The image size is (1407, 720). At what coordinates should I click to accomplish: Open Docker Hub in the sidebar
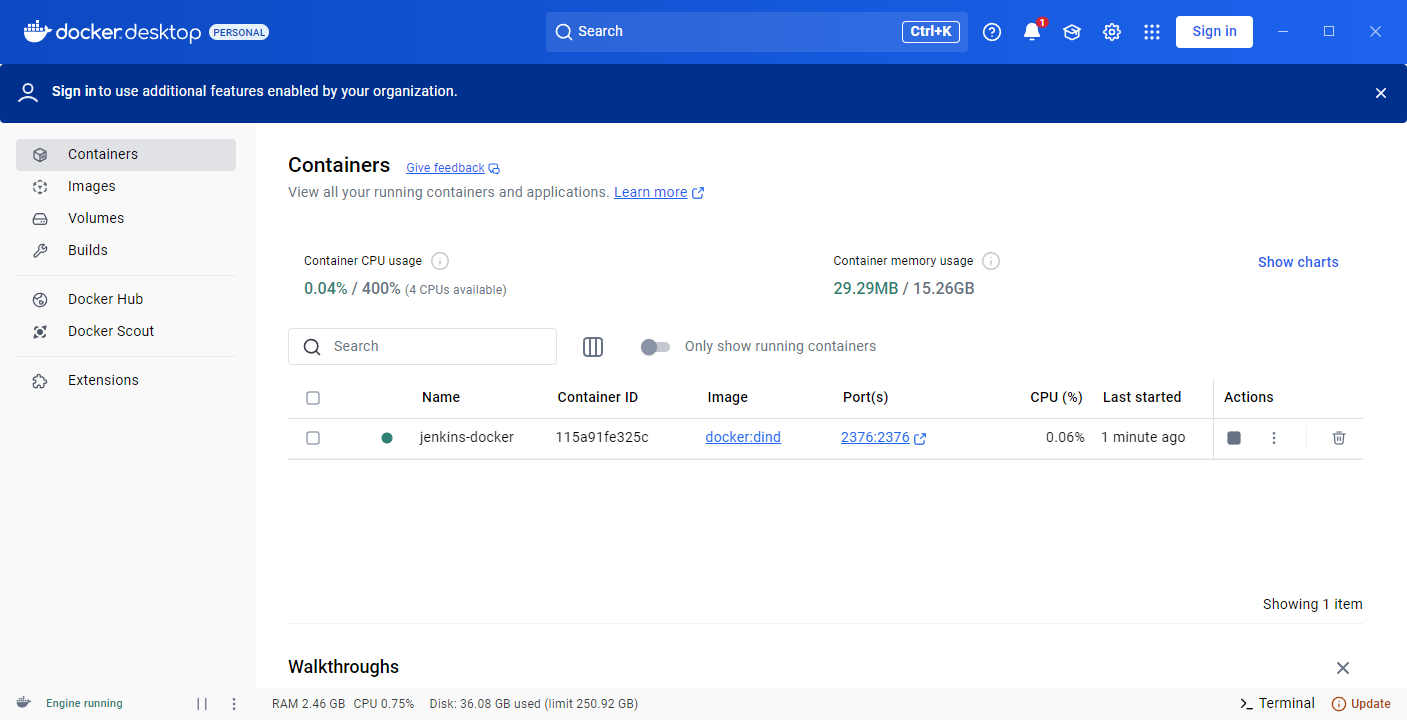point(126,300)
